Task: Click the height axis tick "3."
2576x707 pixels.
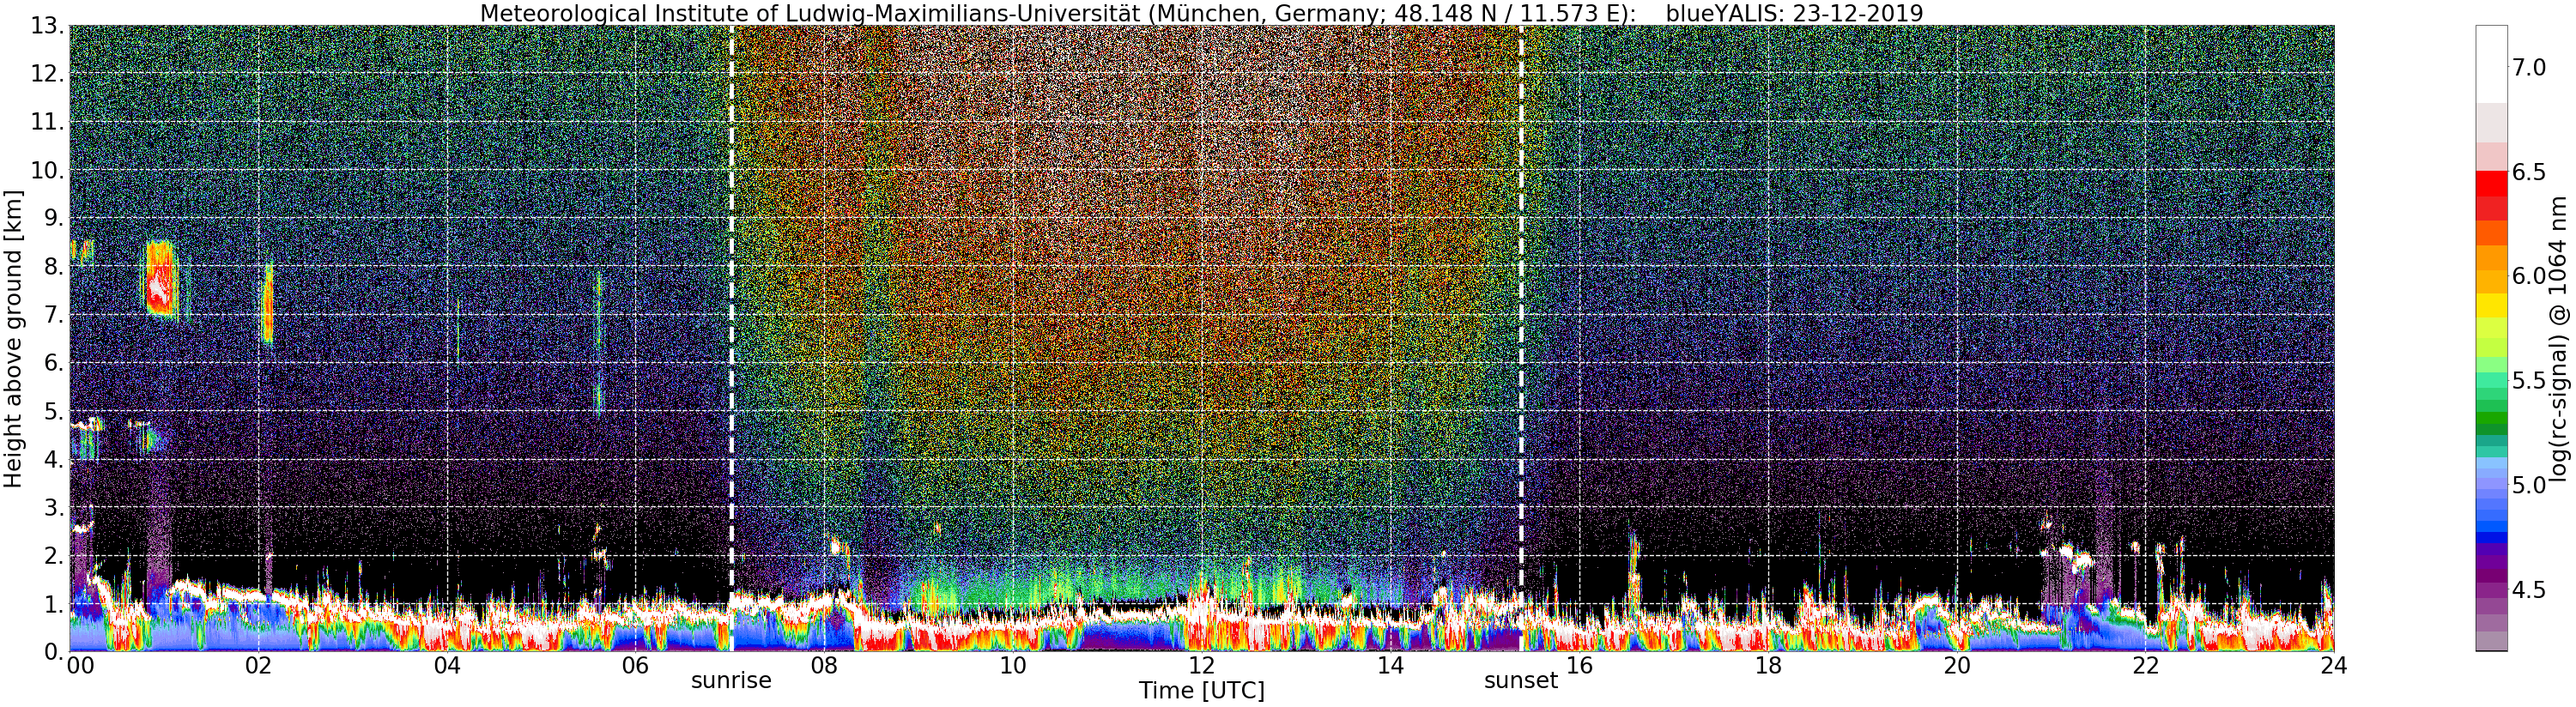Action: [x=54, y=508]
